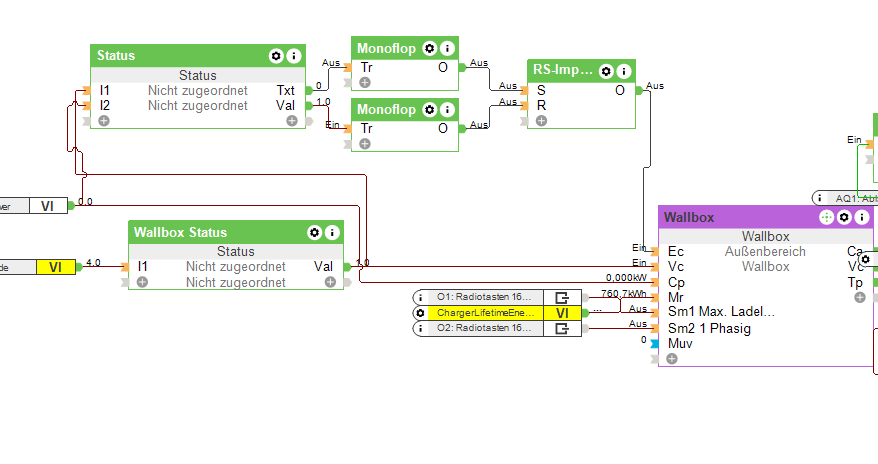878x464 pixels.
Task: Select the ChargerLifetimeEne label
Action: point(485,313)
